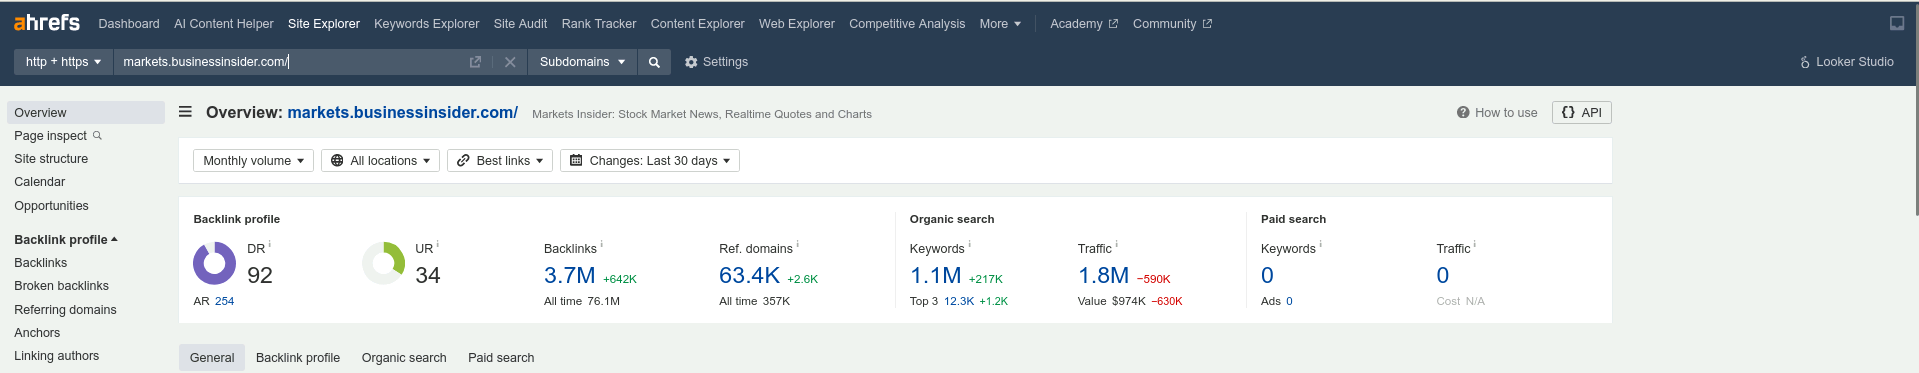Click the 1.1M organic keywords value
Screen dimensions: 1919x373
tap(935, 276)
